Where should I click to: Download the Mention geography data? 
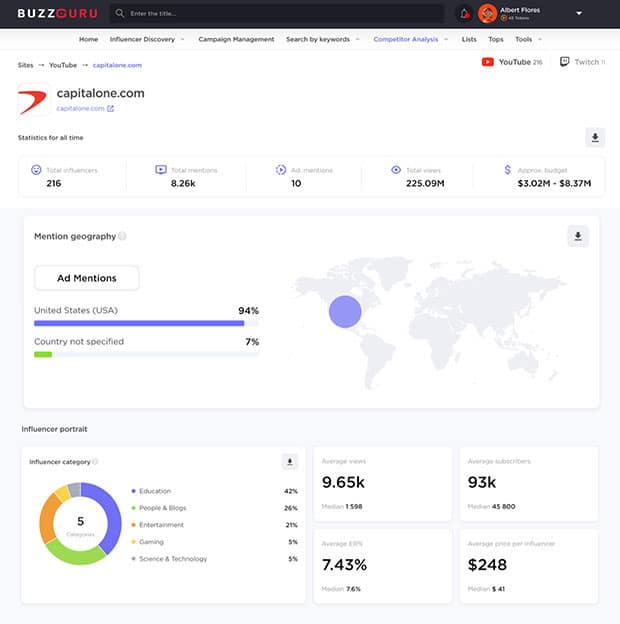click(578, 236)
